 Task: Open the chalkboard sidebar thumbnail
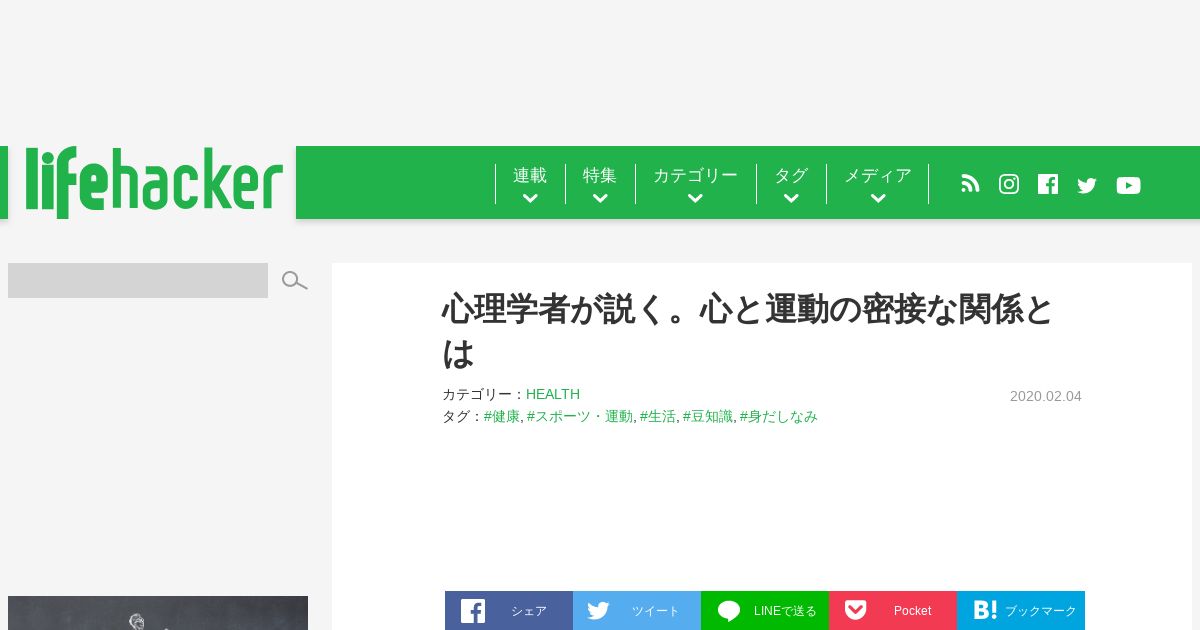point(158,613)
